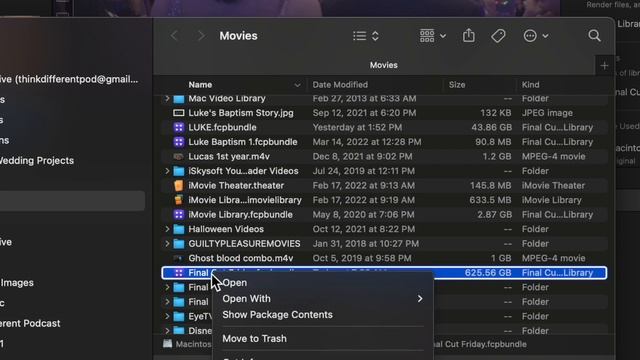Click the iMovie Theater kind cell
The width and height of the screenshot is (640, 360).
click(x=553, y=186)
